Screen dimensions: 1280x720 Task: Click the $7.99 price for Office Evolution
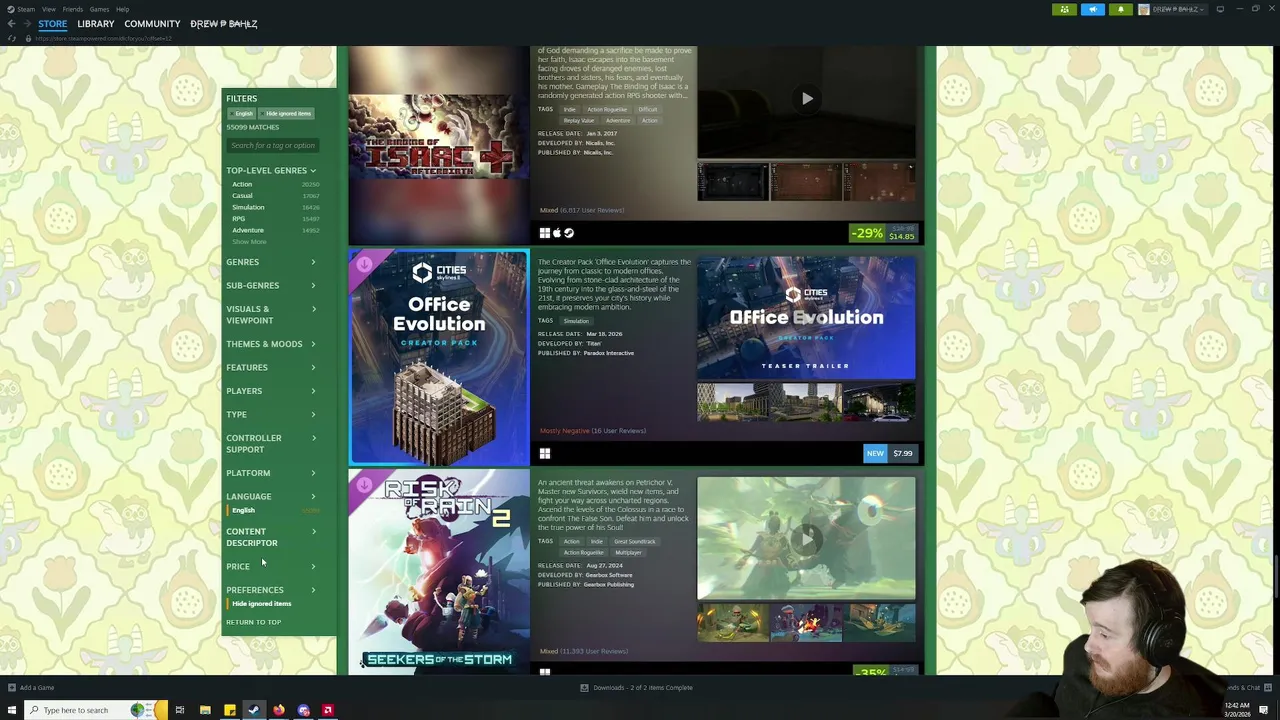903,454
